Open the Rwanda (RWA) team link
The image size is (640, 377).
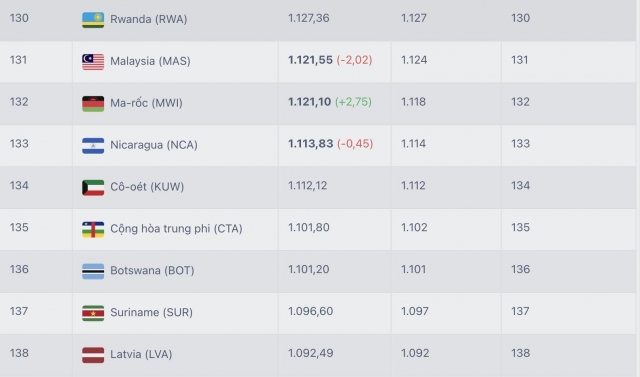[x=149, y=19]
